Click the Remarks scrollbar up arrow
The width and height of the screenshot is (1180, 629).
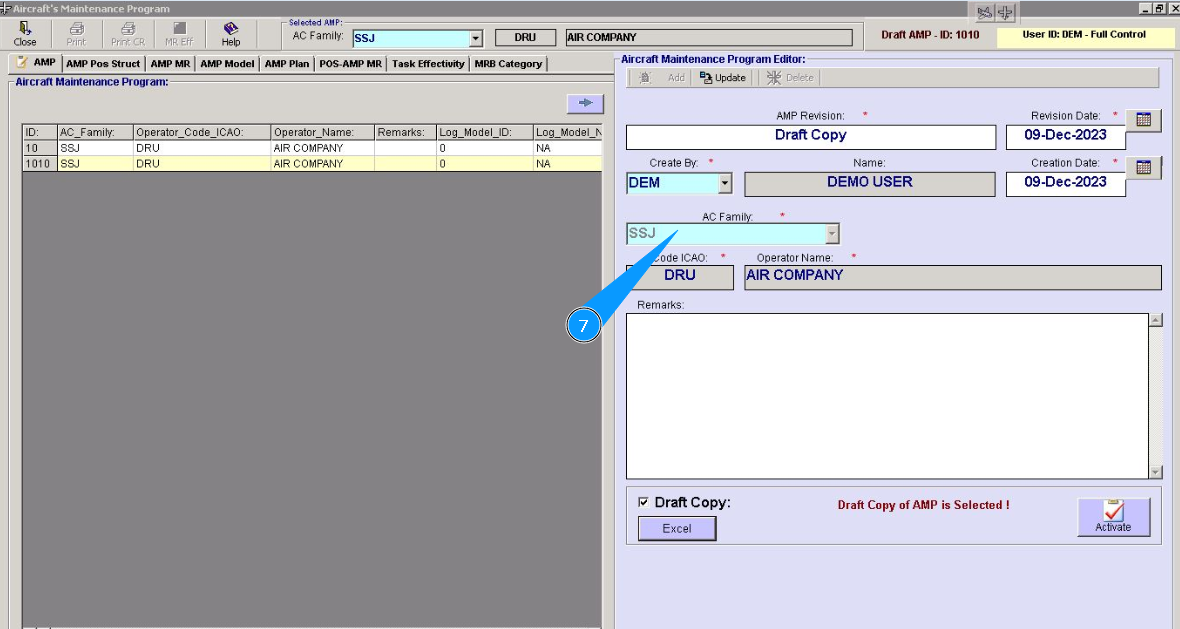[x=1156, y=321]
